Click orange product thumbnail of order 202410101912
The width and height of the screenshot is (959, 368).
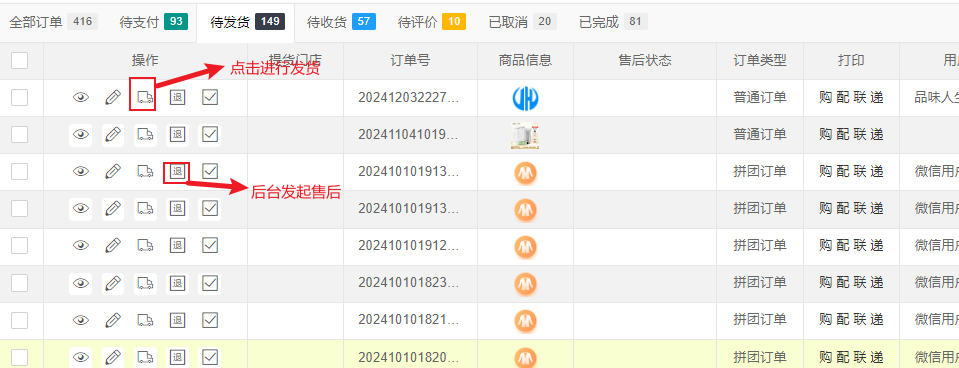(x=525, y=247)
